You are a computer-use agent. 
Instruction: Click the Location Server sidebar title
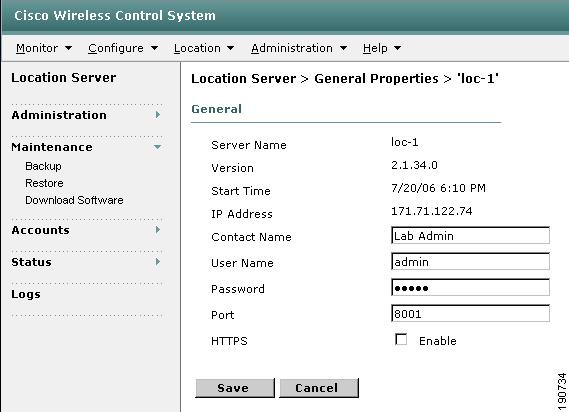[x=64, y=78]
